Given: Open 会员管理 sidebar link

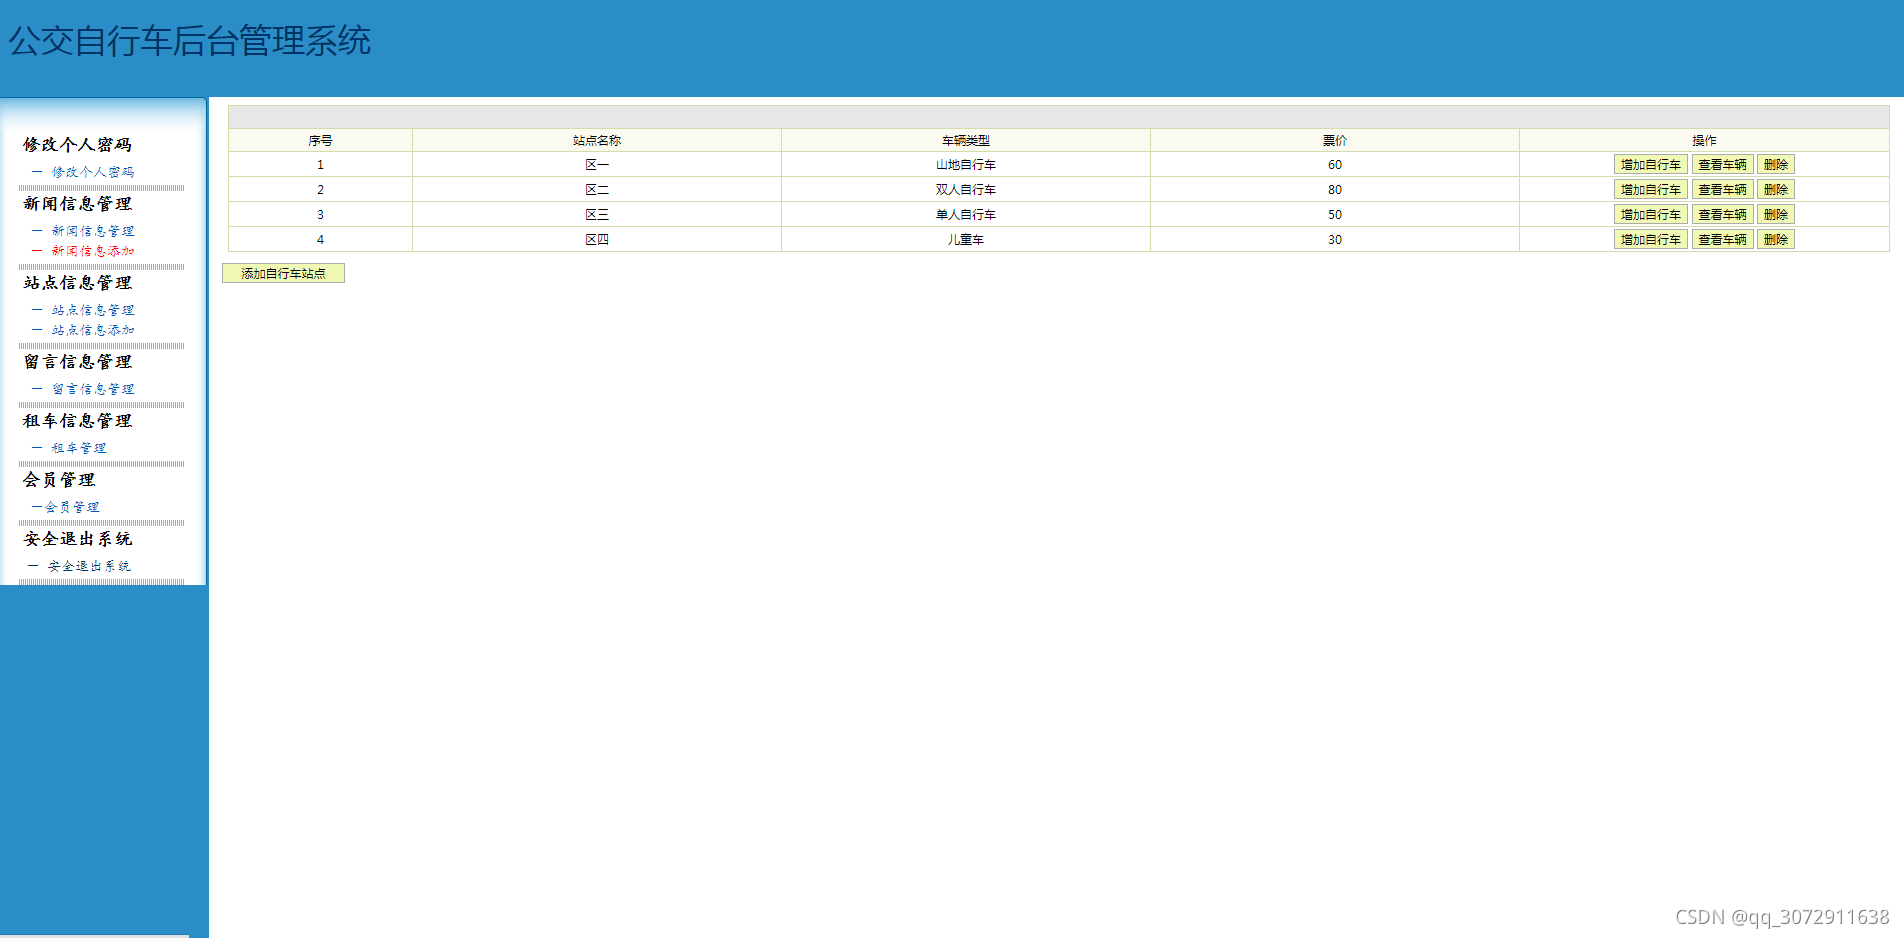Looking at the screenshot, I should pos(72,507).
